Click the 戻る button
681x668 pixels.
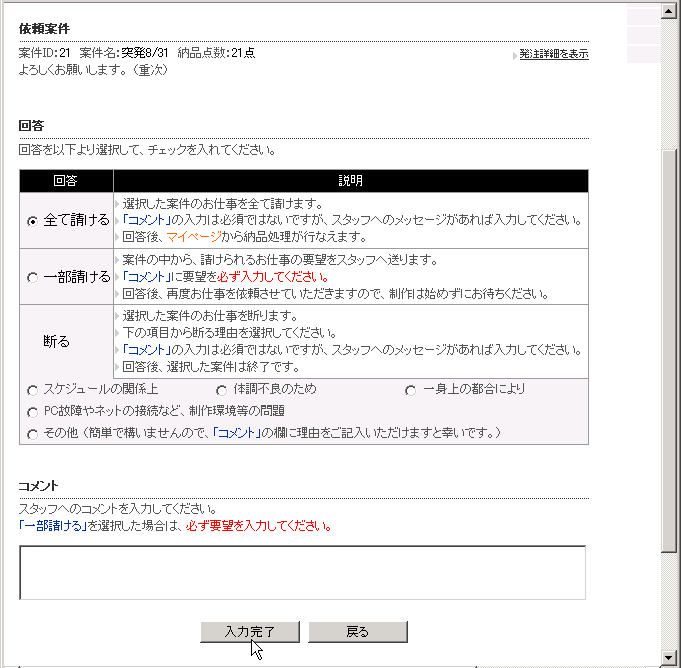tap(357, 632)
